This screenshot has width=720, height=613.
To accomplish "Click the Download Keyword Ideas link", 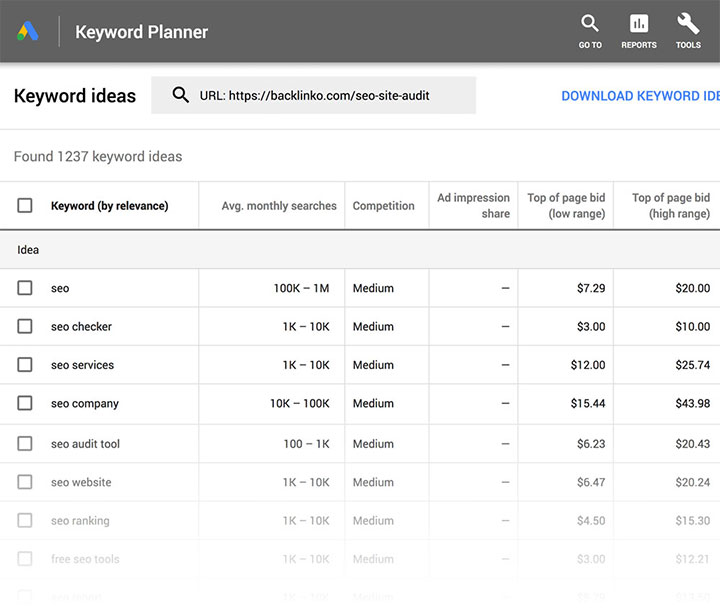I will click(x=641, y=96).
